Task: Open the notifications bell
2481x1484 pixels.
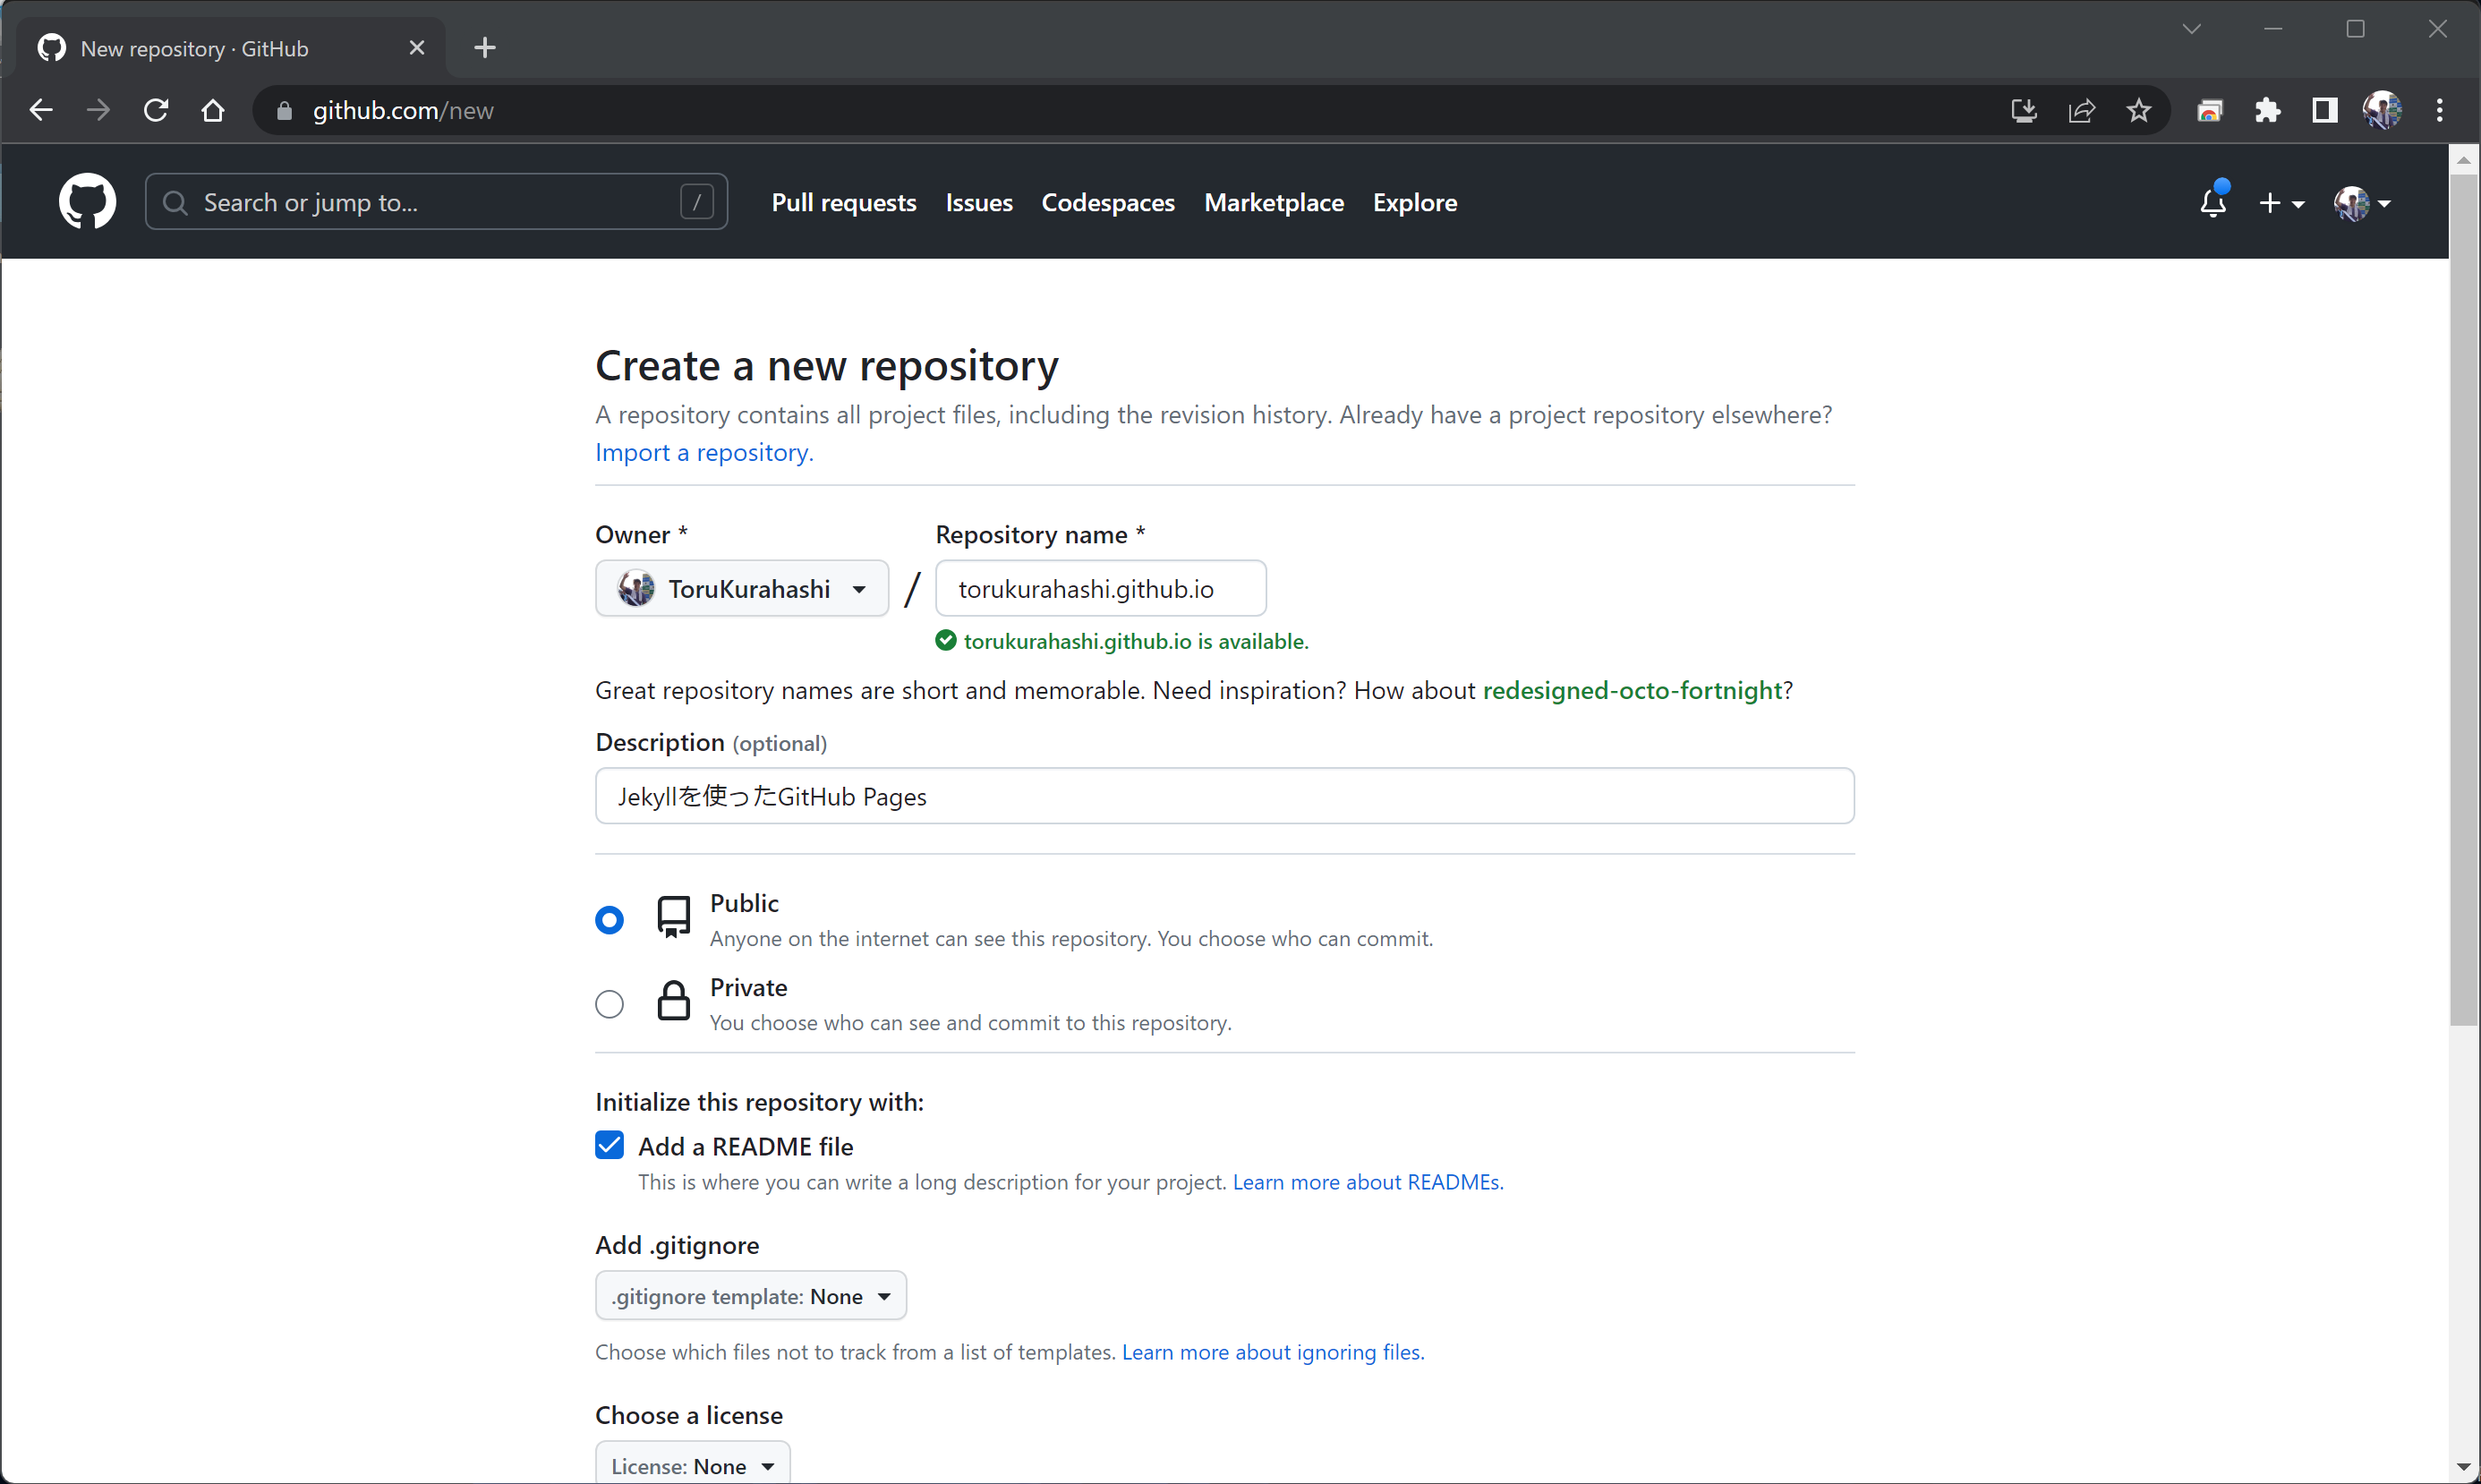Action: point(2213,202)
